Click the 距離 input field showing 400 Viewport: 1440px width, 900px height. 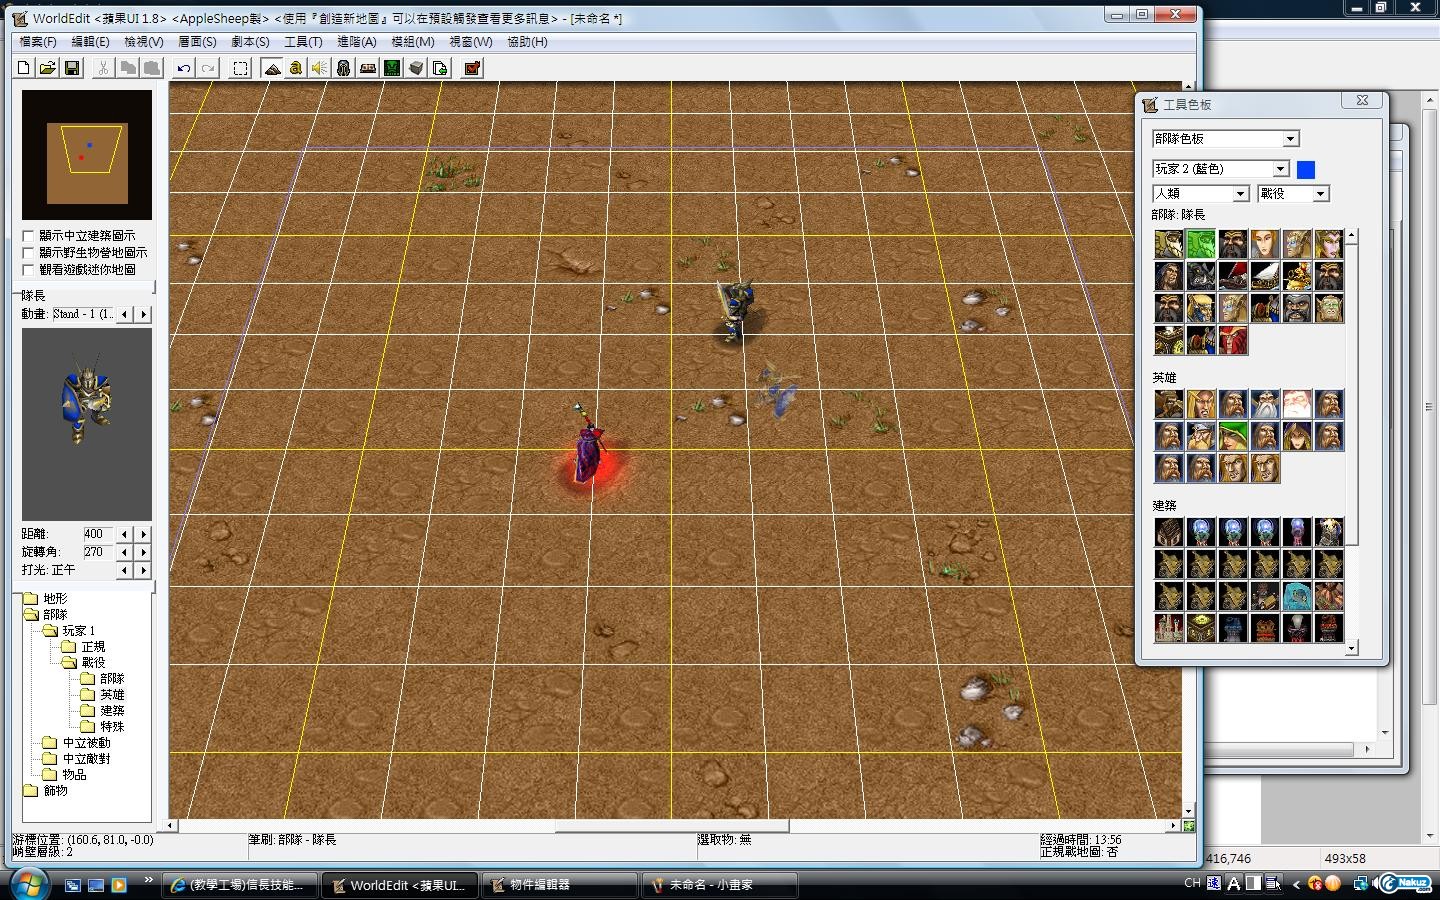tap(98, 534)
